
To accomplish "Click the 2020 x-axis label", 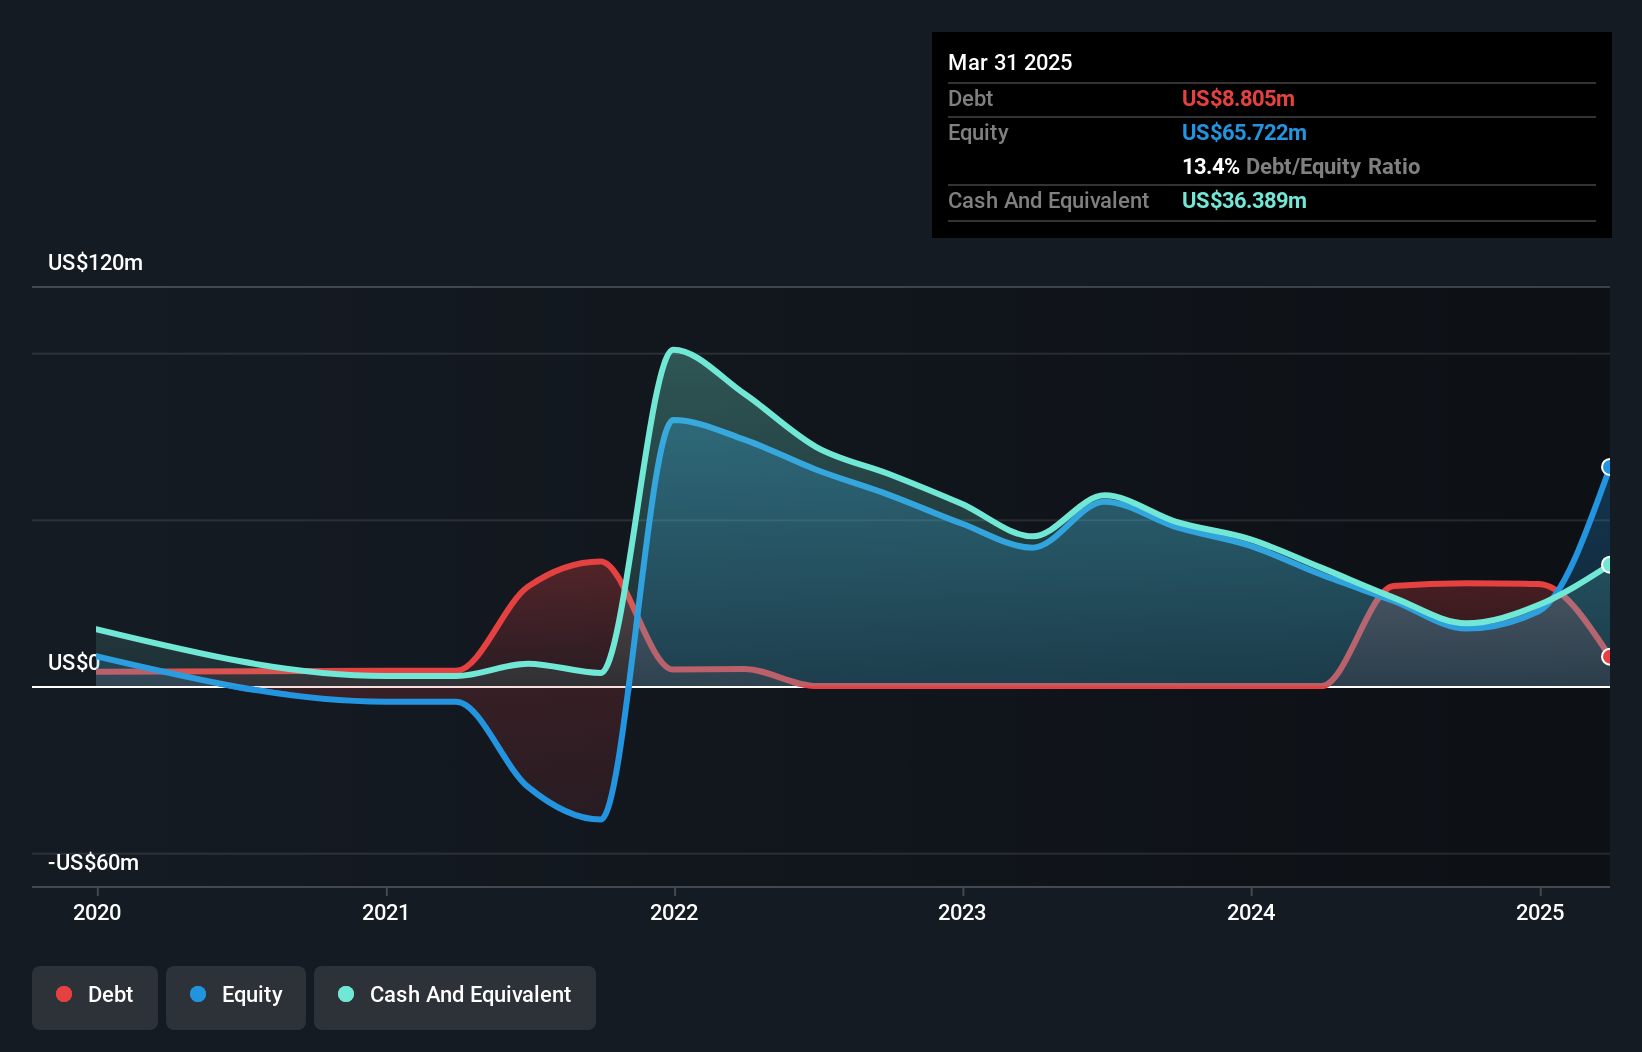I will (x=97, y=912).
